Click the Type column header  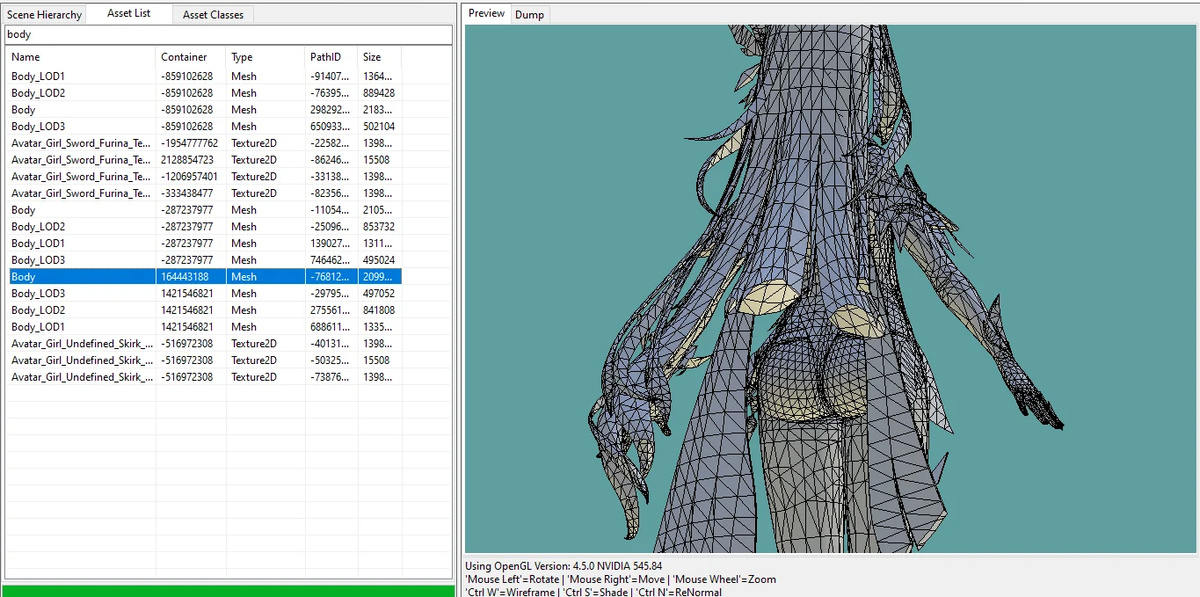click(264, 57)
